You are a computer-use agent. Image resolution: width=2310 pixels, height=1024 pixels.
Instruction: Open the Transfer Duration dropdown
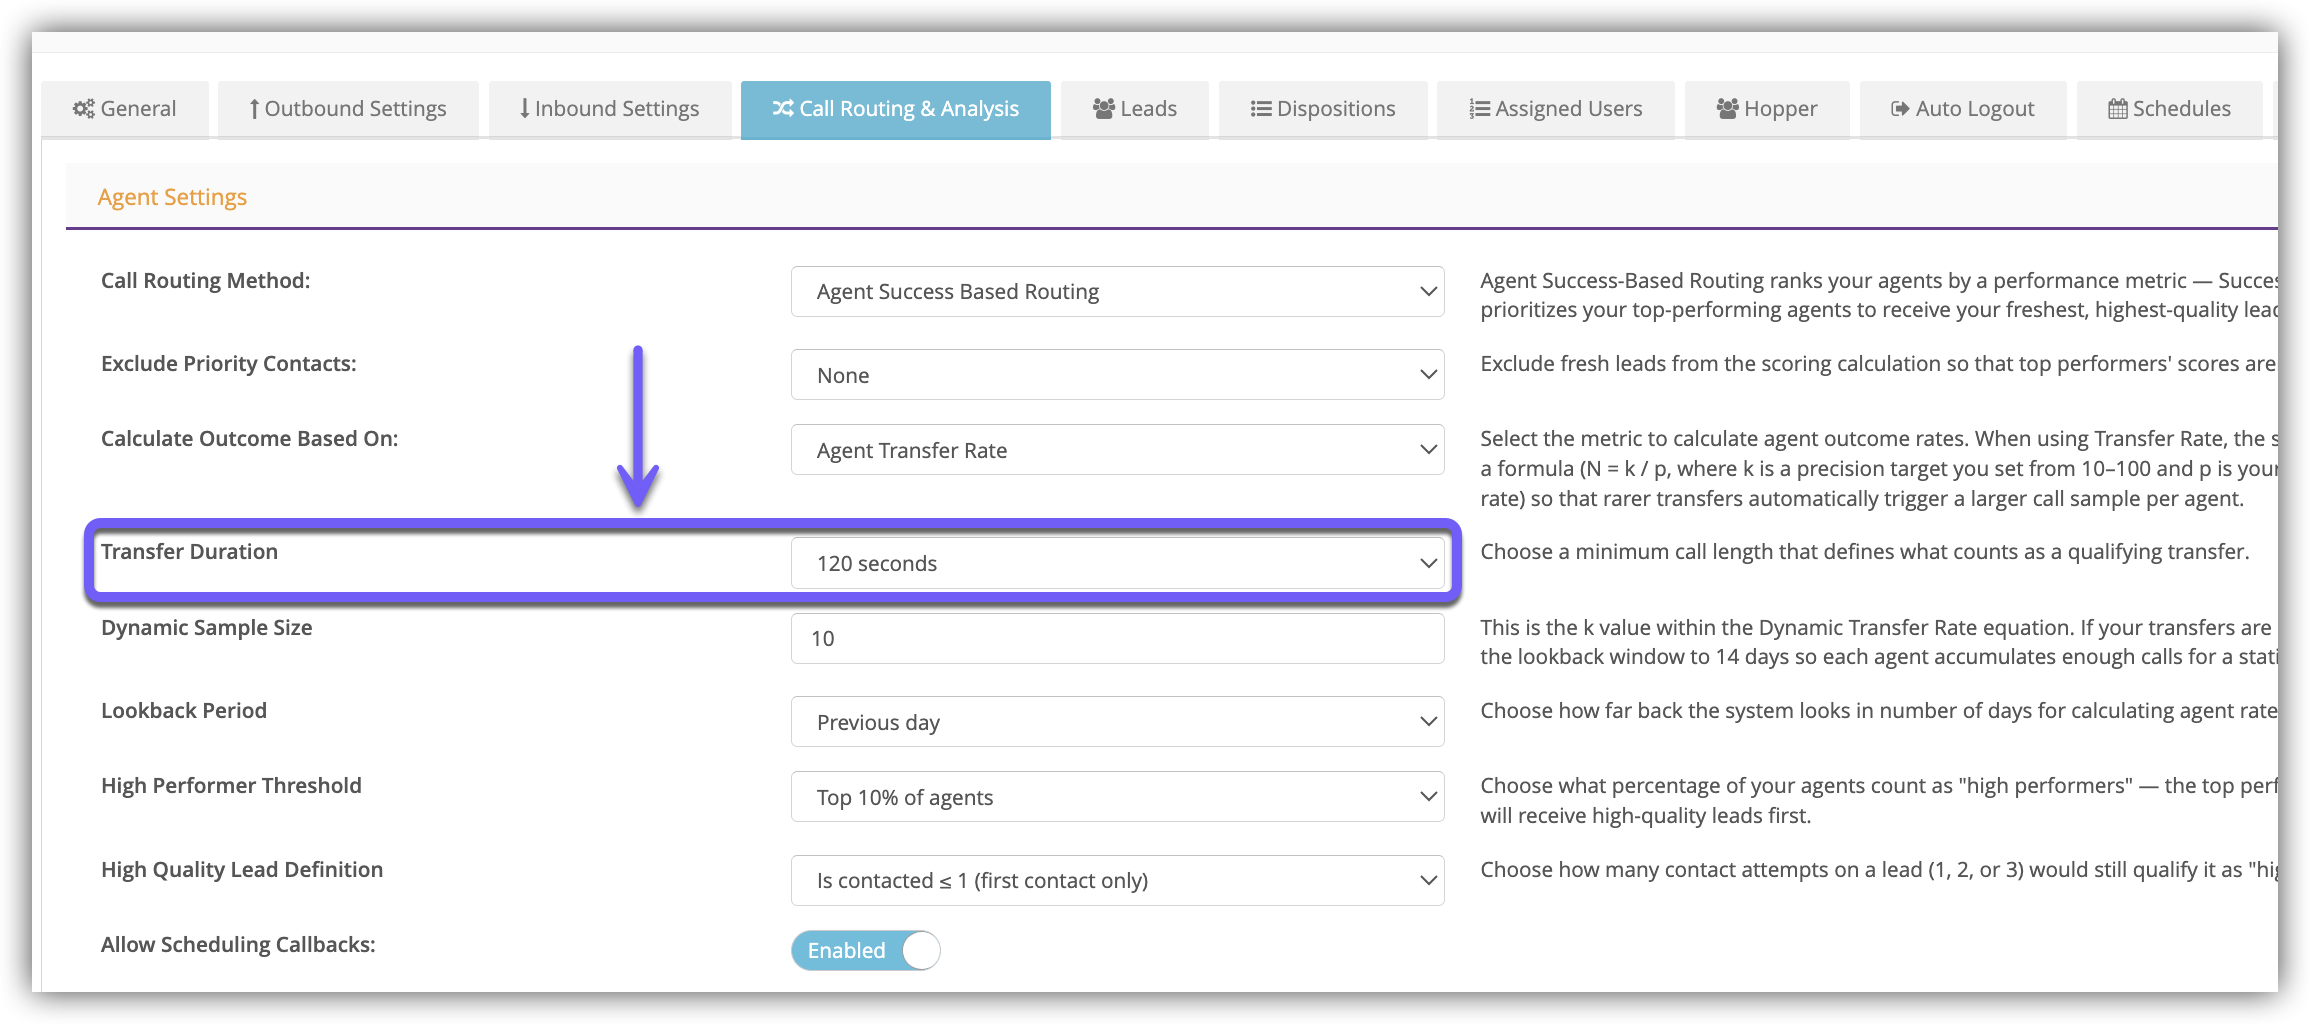pos(1117,563)
